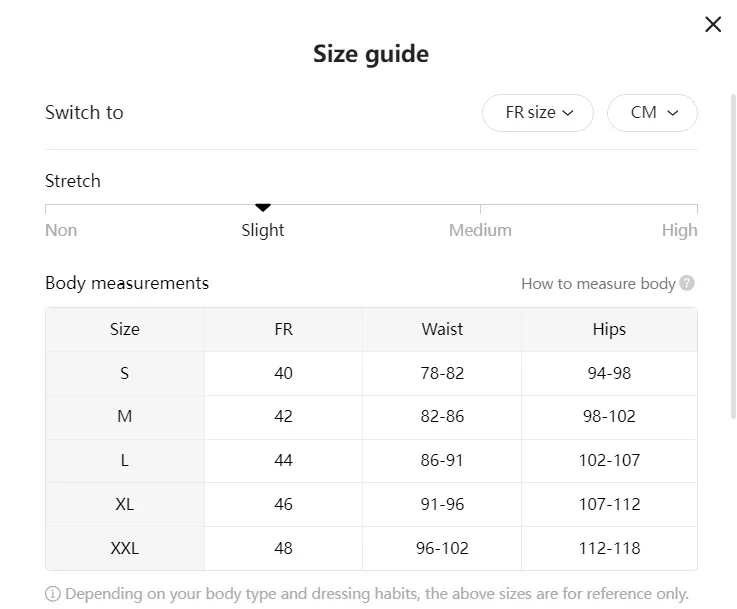Select the Non stretch label
The height and width of the screenshot is (609, 737).
click(61, 230)
